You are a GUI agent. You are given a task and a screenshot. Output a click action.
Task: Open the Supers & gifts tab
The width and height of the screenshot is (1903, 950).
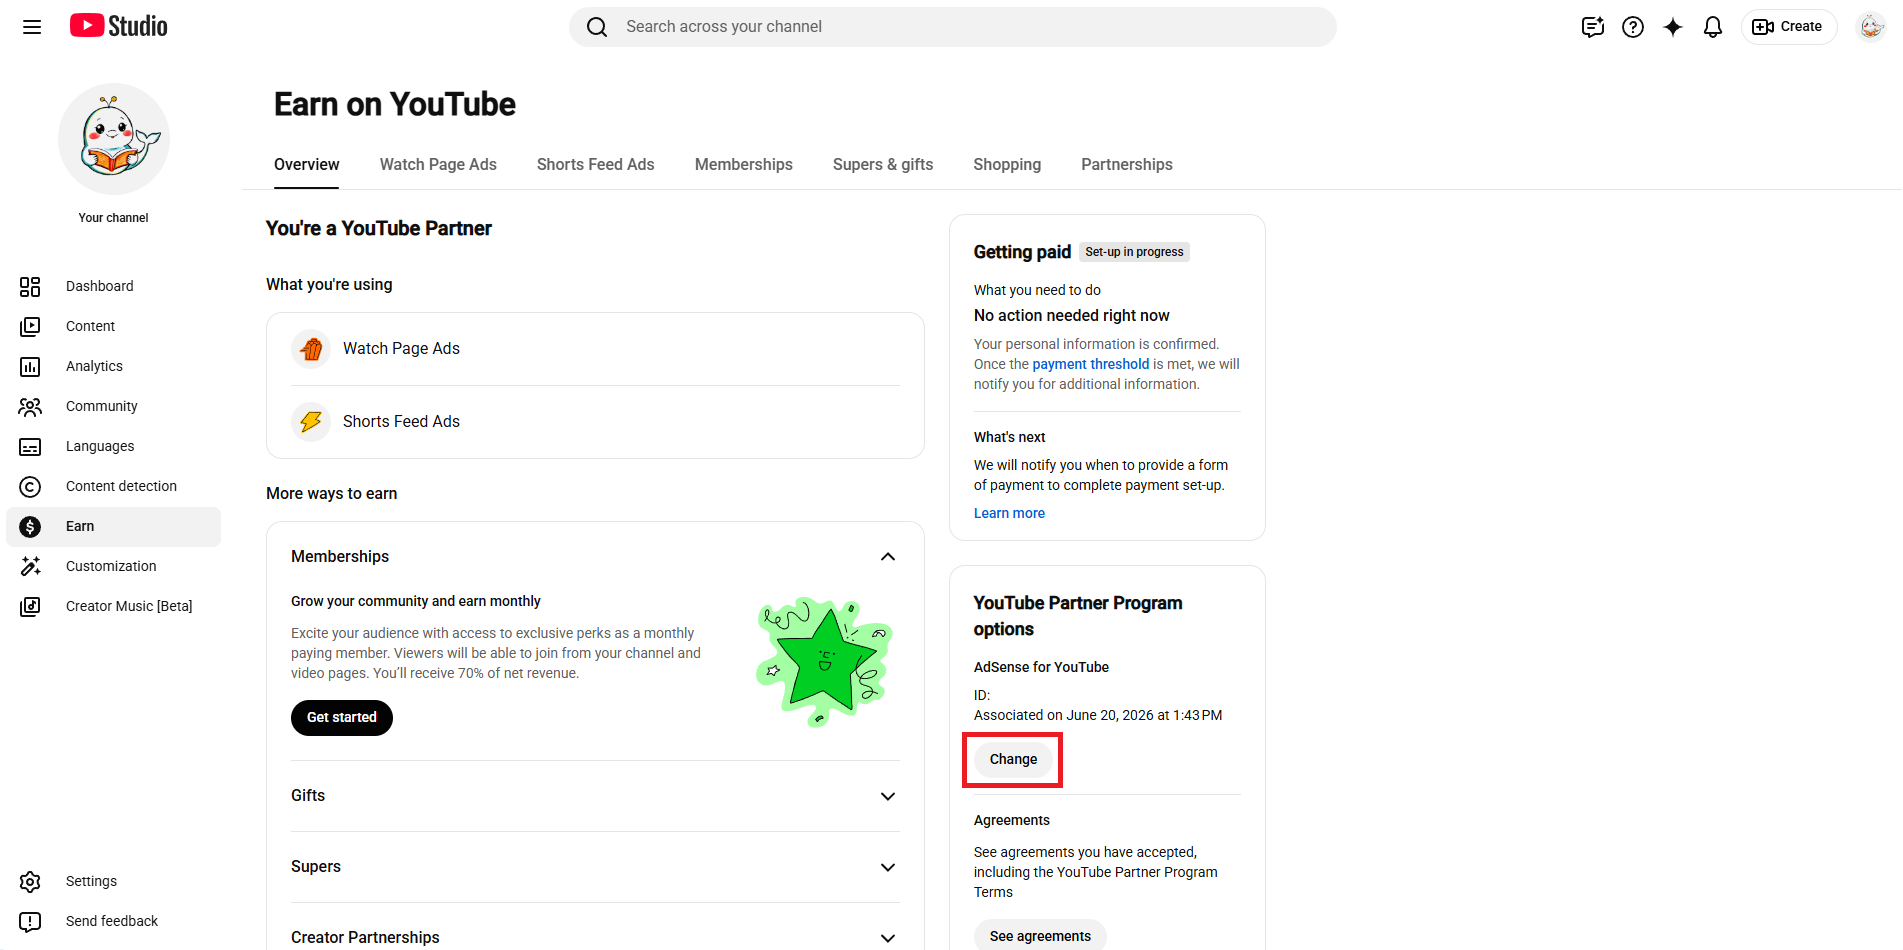coord(883,165)
